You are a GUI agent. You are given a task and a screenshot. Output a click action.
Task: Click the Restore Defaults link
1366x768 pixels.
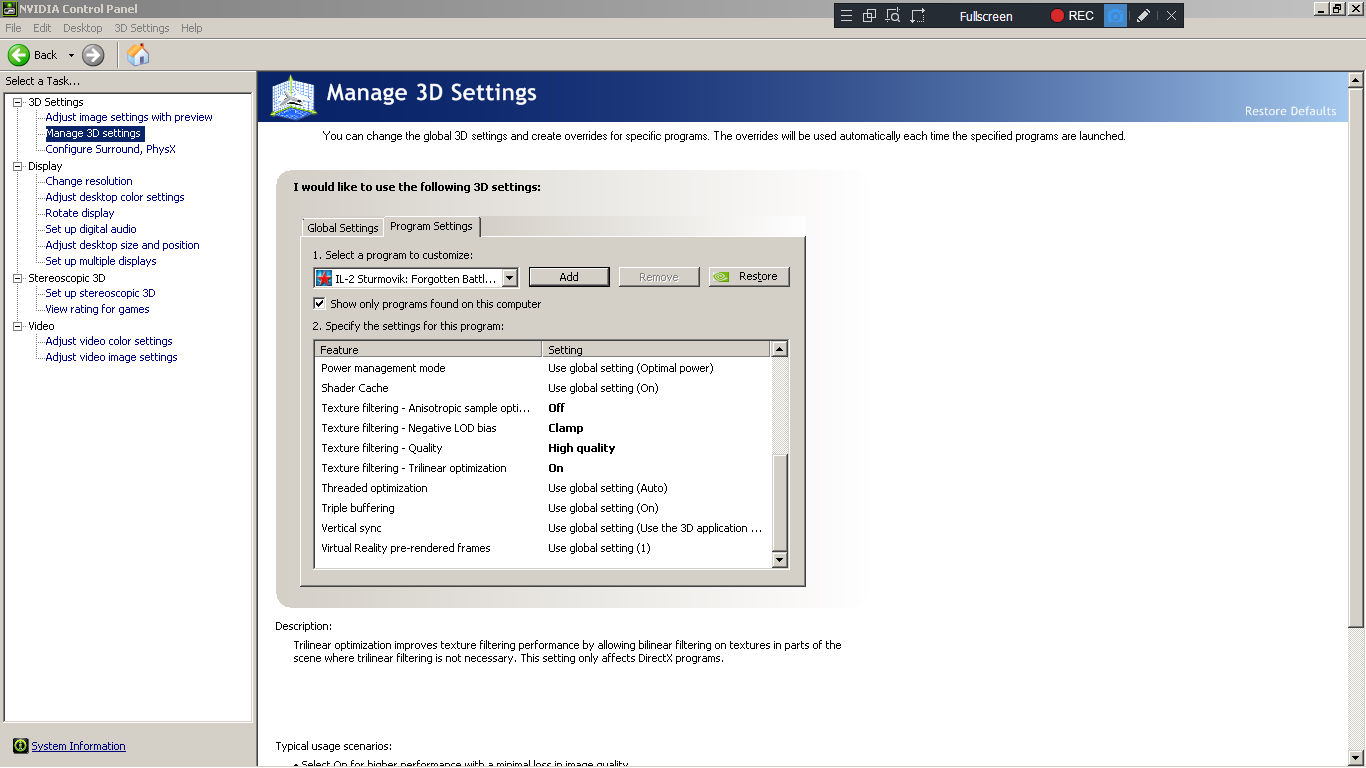point(1290,111)
